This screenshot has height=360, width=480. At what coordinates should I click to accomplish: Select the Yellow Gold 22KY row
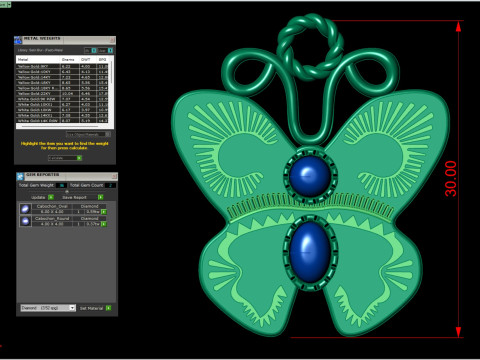(62, 94)
